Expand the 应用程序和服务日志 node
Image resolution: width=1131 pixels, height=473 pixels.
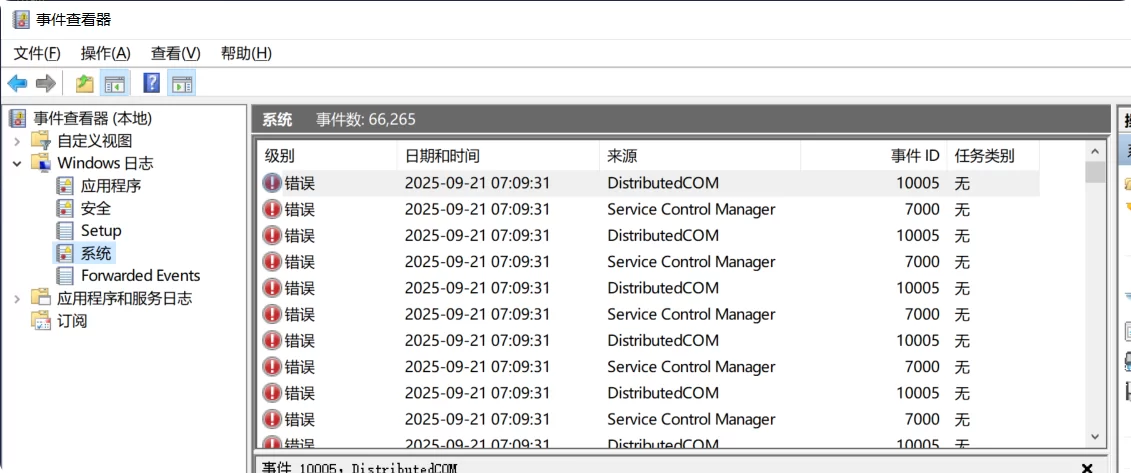pos(16,298)
